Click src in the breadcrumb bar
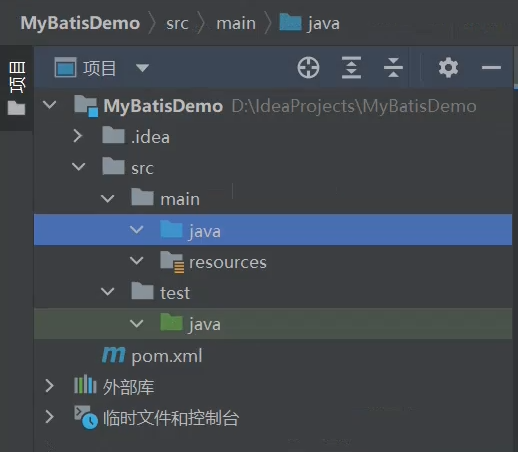Image resolution: width=518 pixels, height=452 pixels. tap(177, 24)
